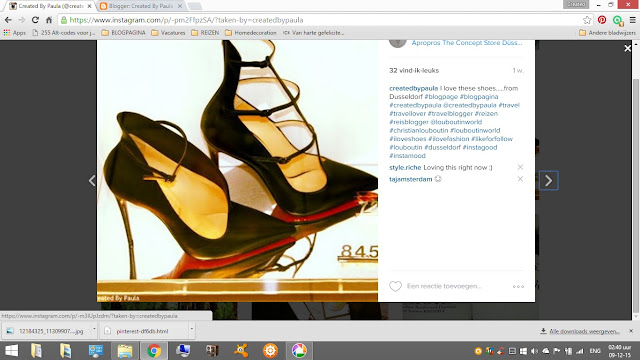Launch Google Chrome from the taskbar
The image size is (640, 360).
154,351
